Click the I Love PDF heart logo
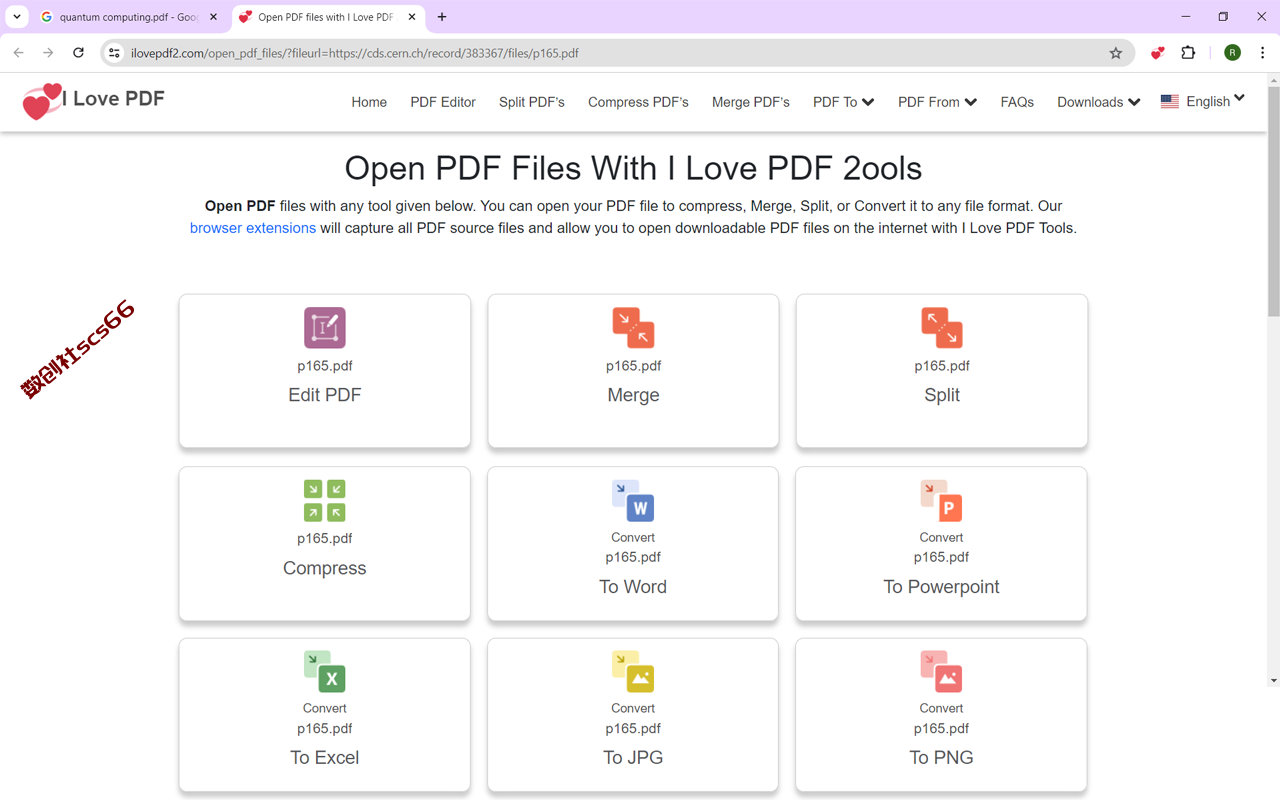 click(x=42, y=101)
